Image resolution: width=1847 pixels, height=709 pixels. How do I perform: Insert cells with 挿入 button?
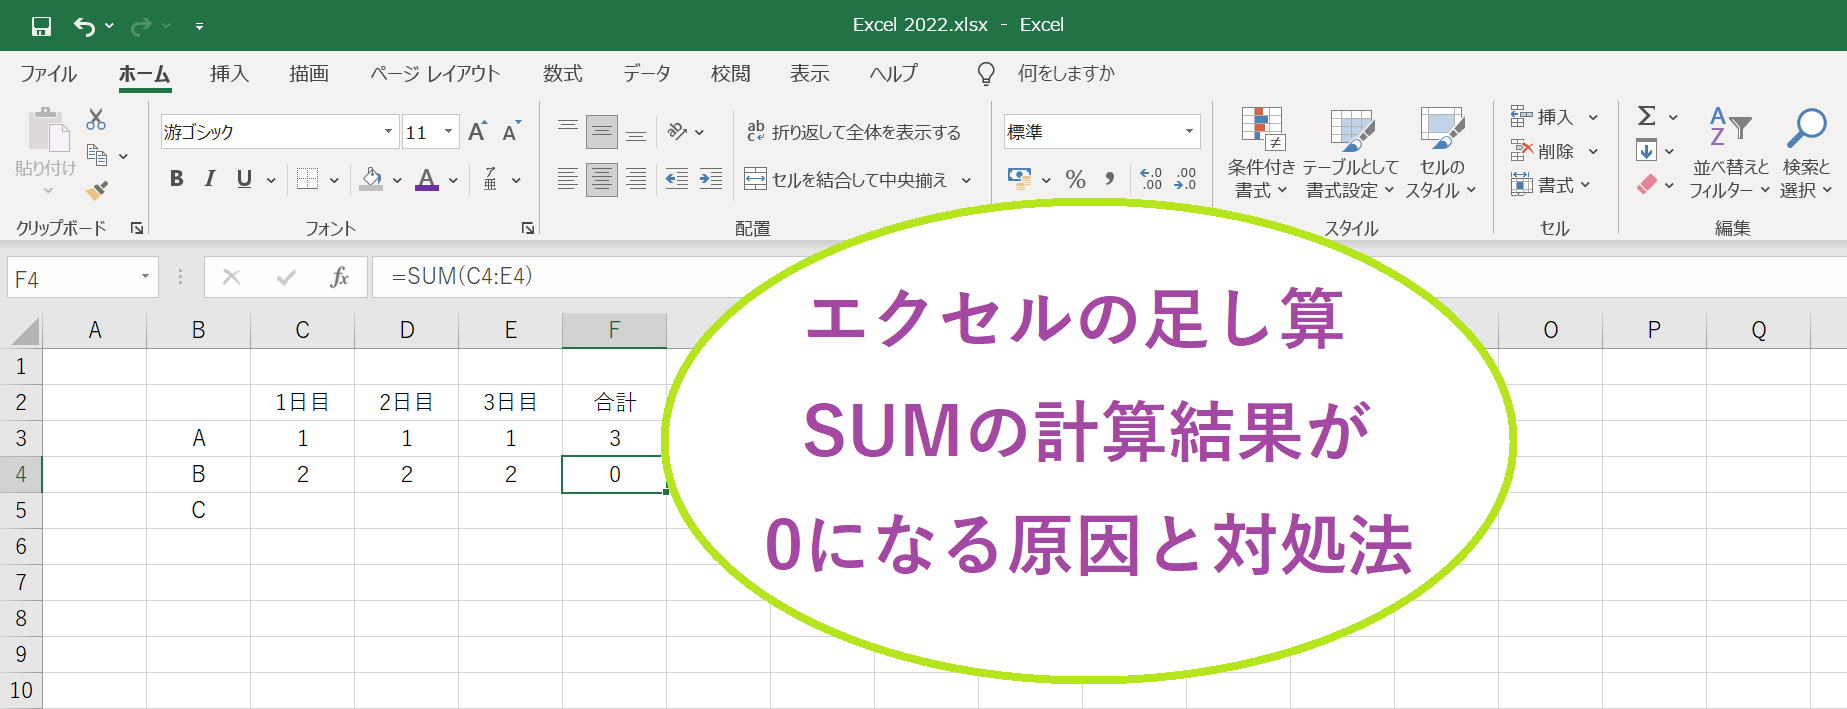point(1542,117)
